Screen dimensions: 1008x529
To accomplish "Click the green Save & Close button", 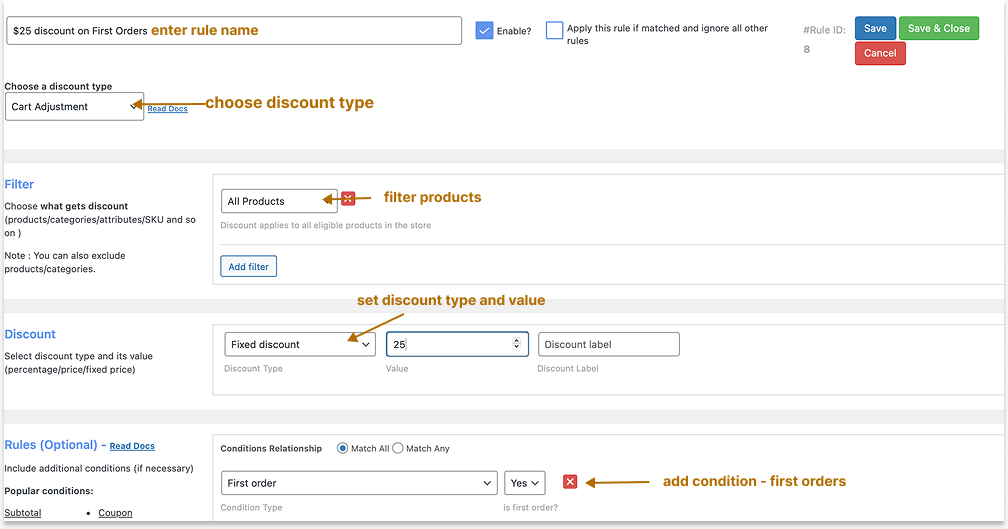I will point(939,28).
